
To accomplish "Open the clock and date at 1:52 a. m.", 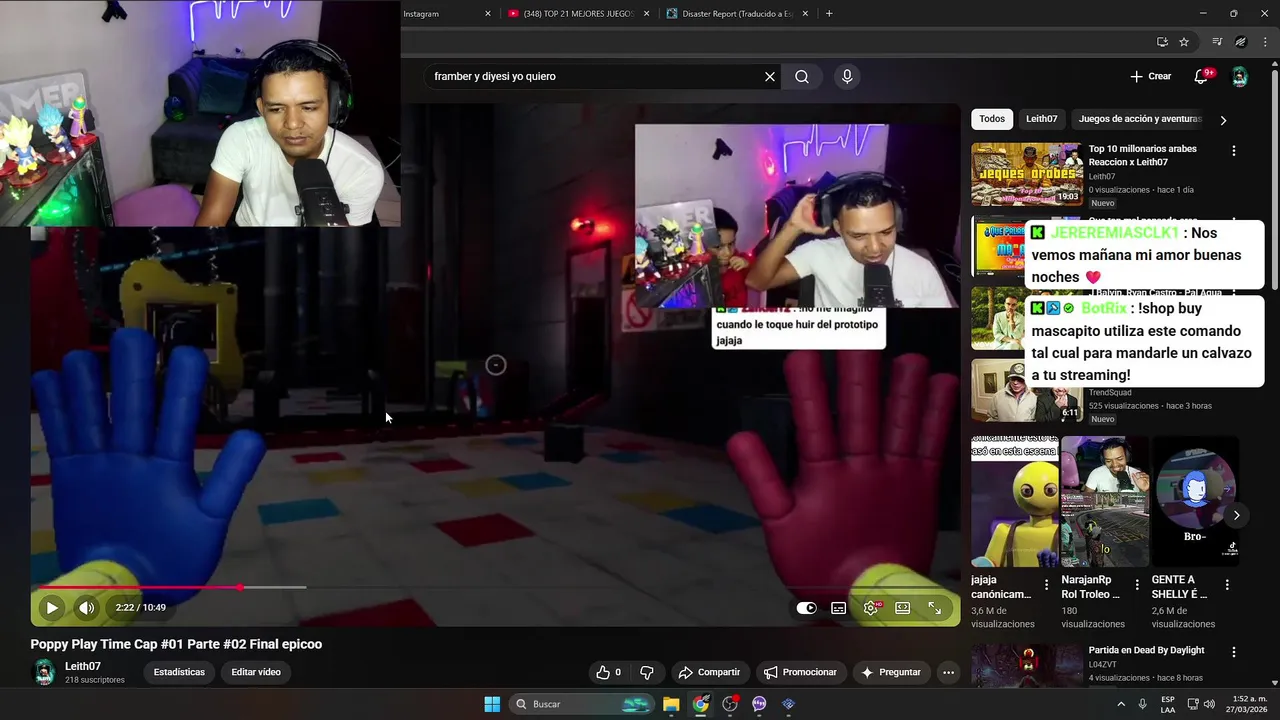I will pos(1245,704).
